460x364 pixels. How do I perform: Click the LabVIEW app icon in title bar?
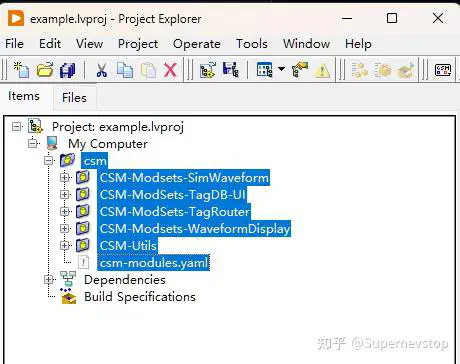tap(16, 18)
